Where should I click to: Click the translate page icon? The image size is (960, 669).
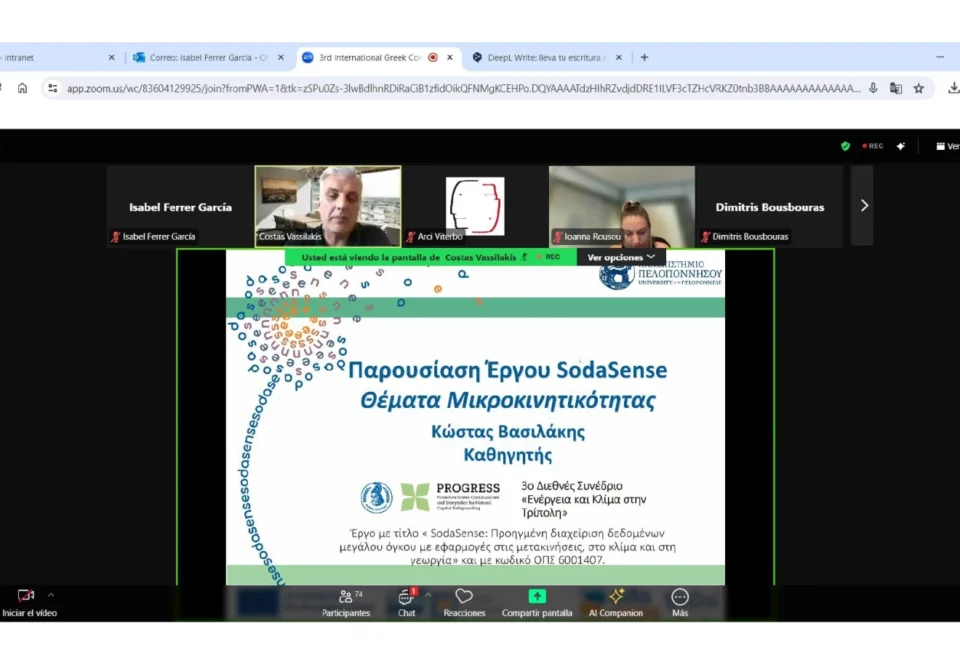[x=896, y=88]
